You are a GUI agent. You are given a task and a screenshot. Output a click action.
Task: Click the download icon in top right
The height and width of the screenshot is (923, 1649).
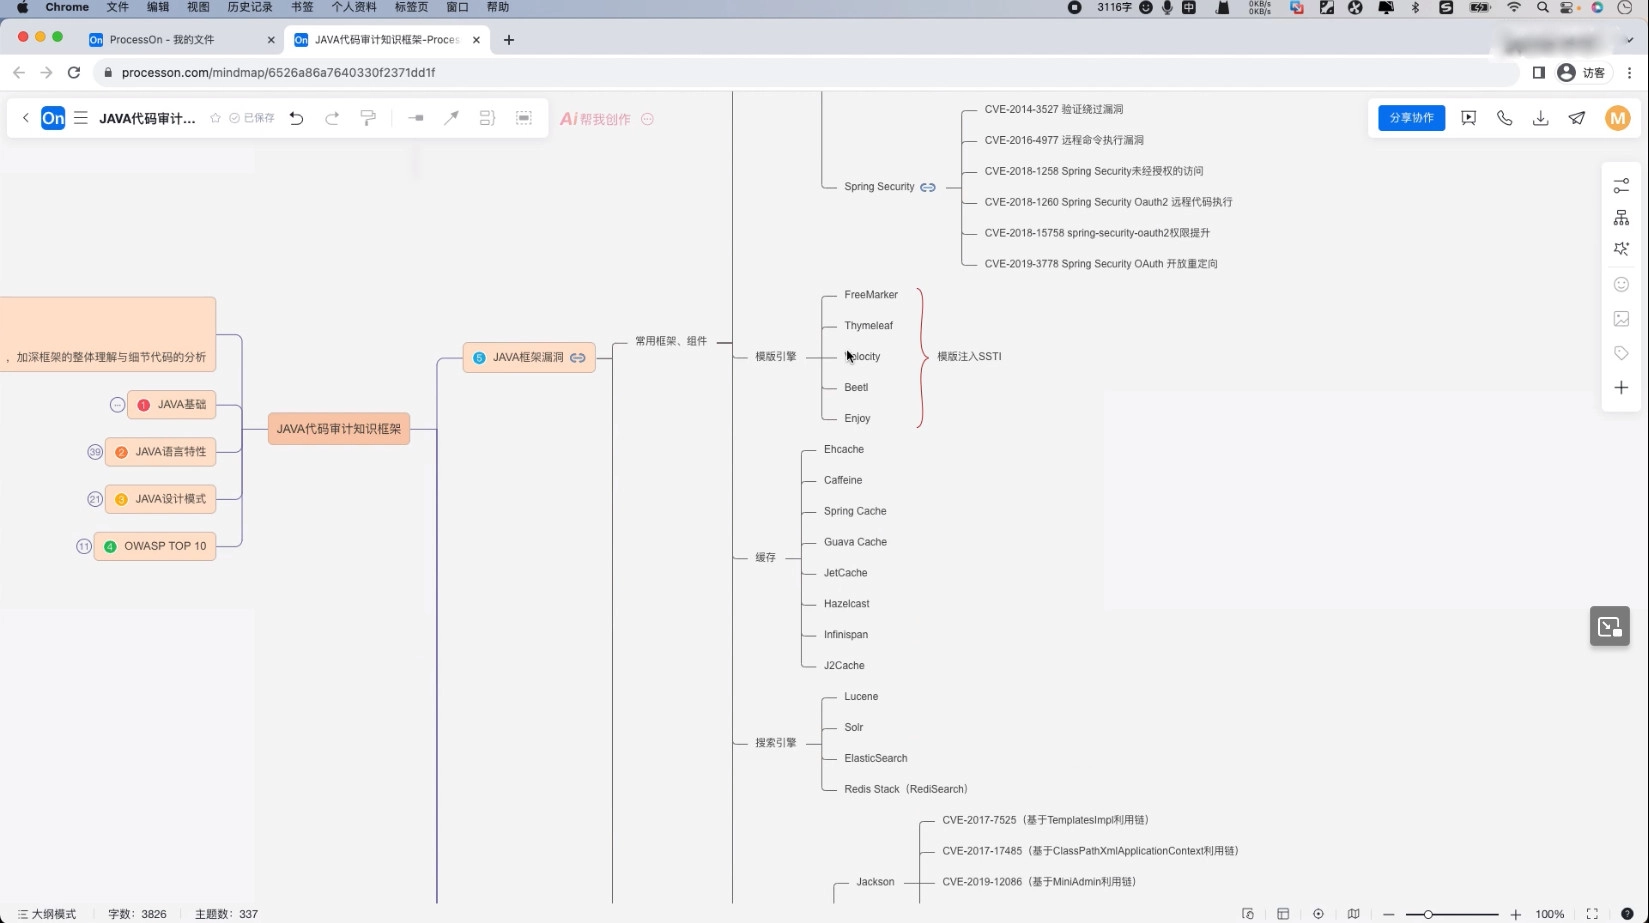point(1540,118)
